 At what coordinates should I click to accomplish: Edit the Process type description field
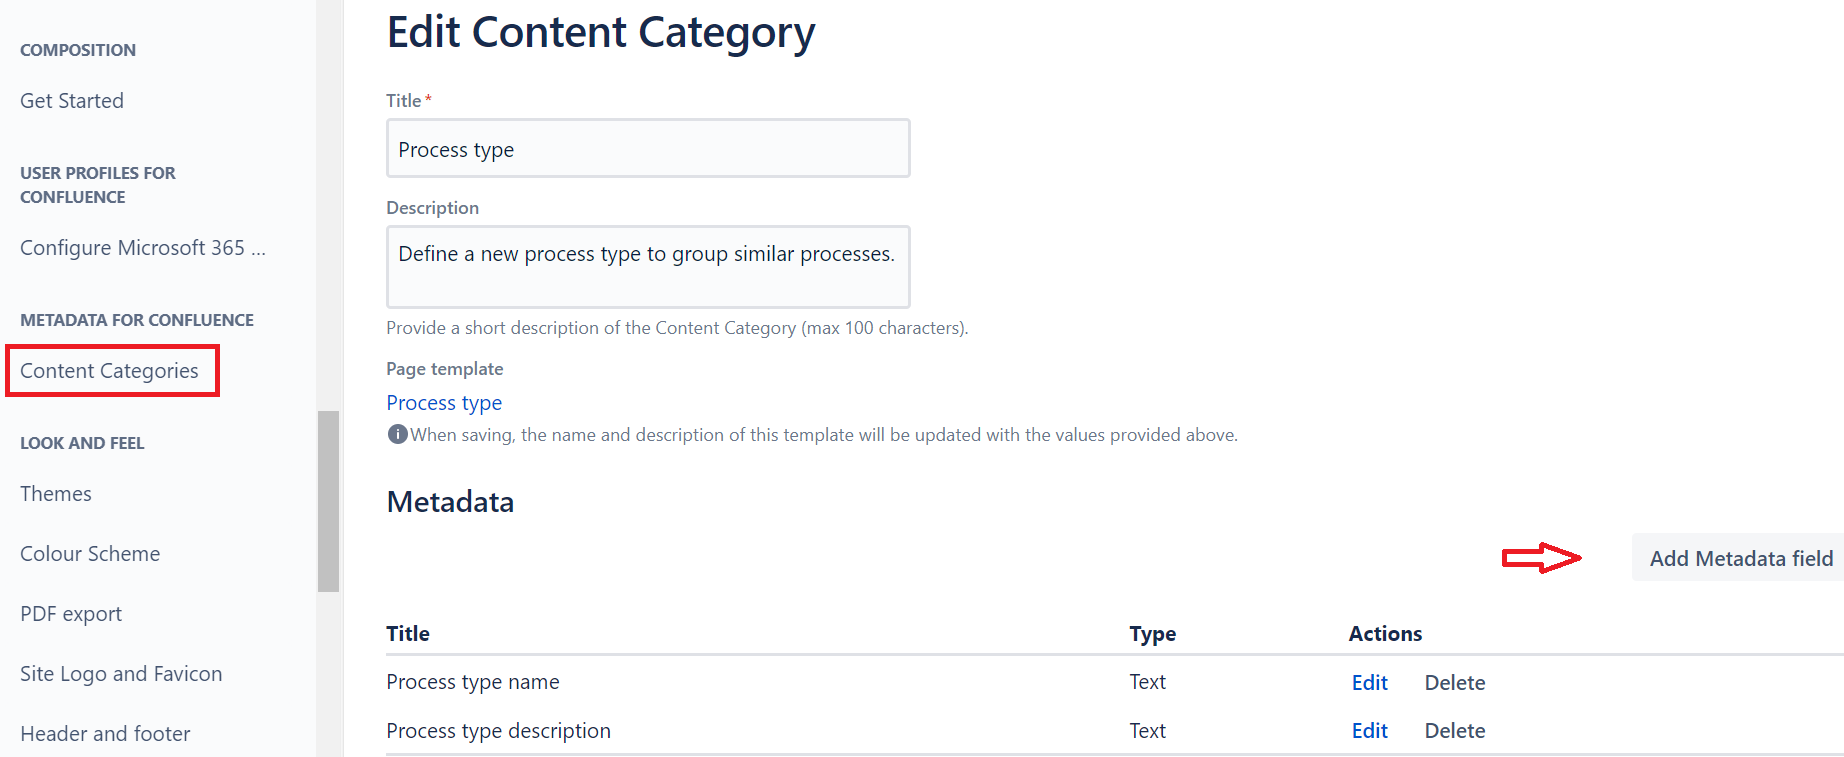pos(1369,731)
